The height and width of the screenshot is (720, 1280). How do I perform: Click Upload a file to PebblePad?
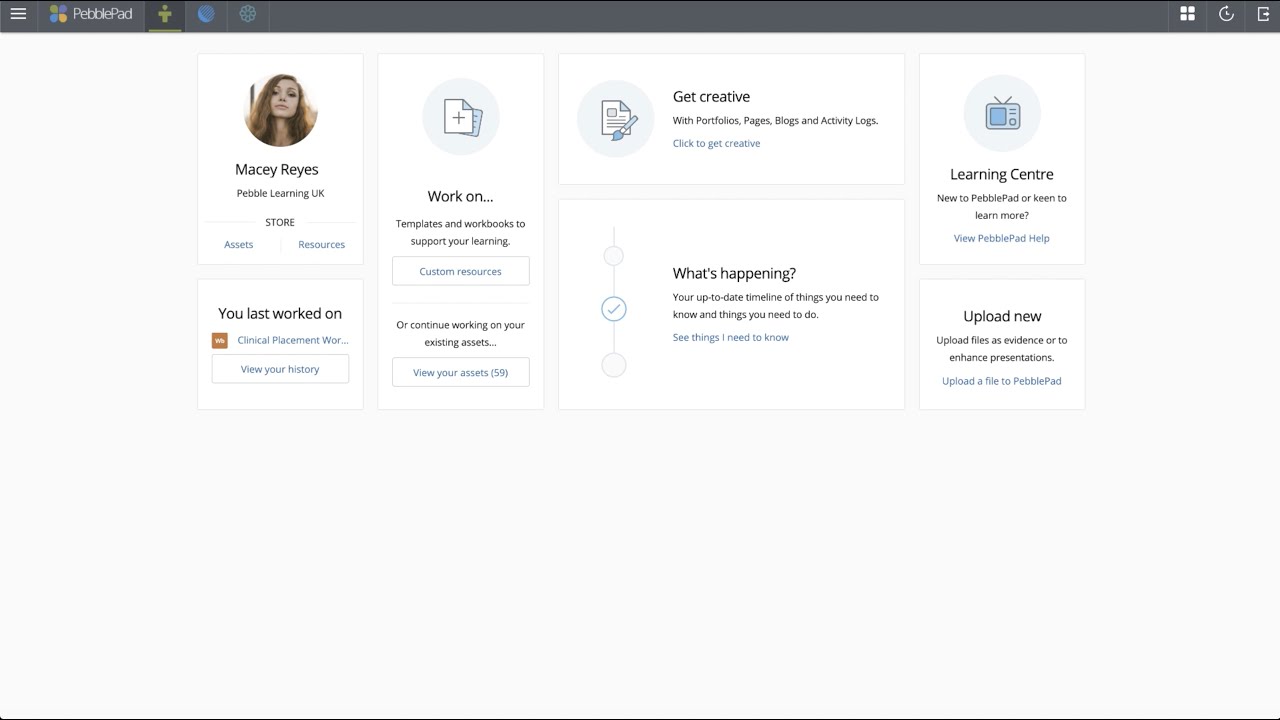point(1002,381)
